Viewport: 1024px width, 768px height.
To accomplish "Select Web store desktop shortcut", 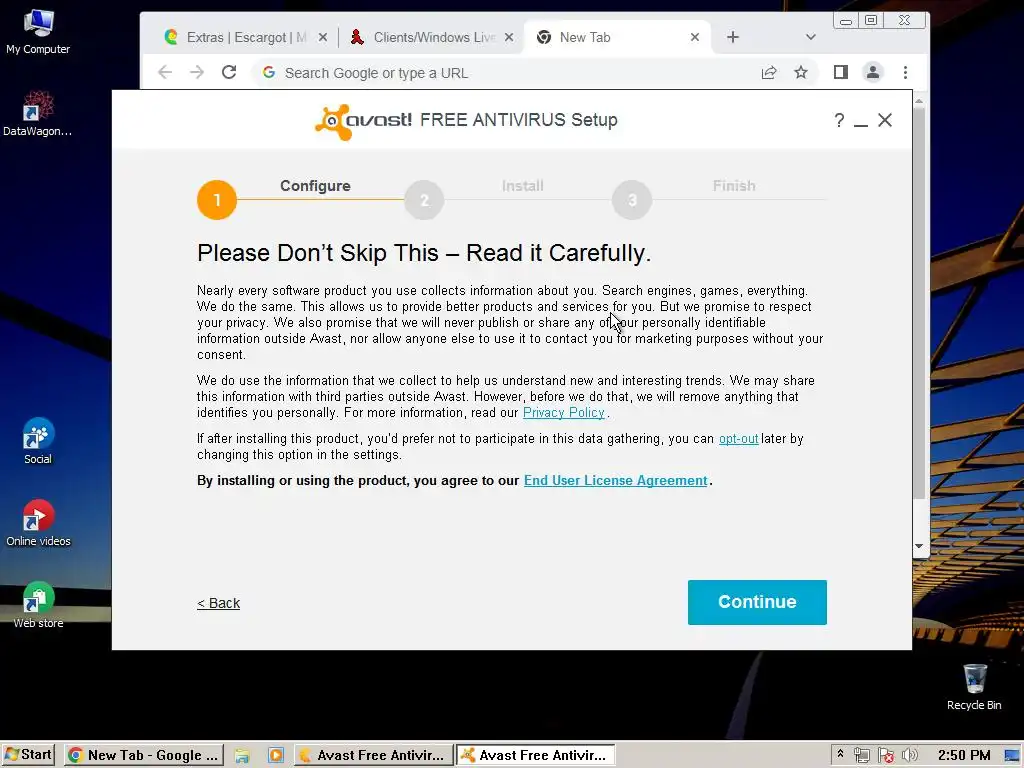I will point(38,605).
